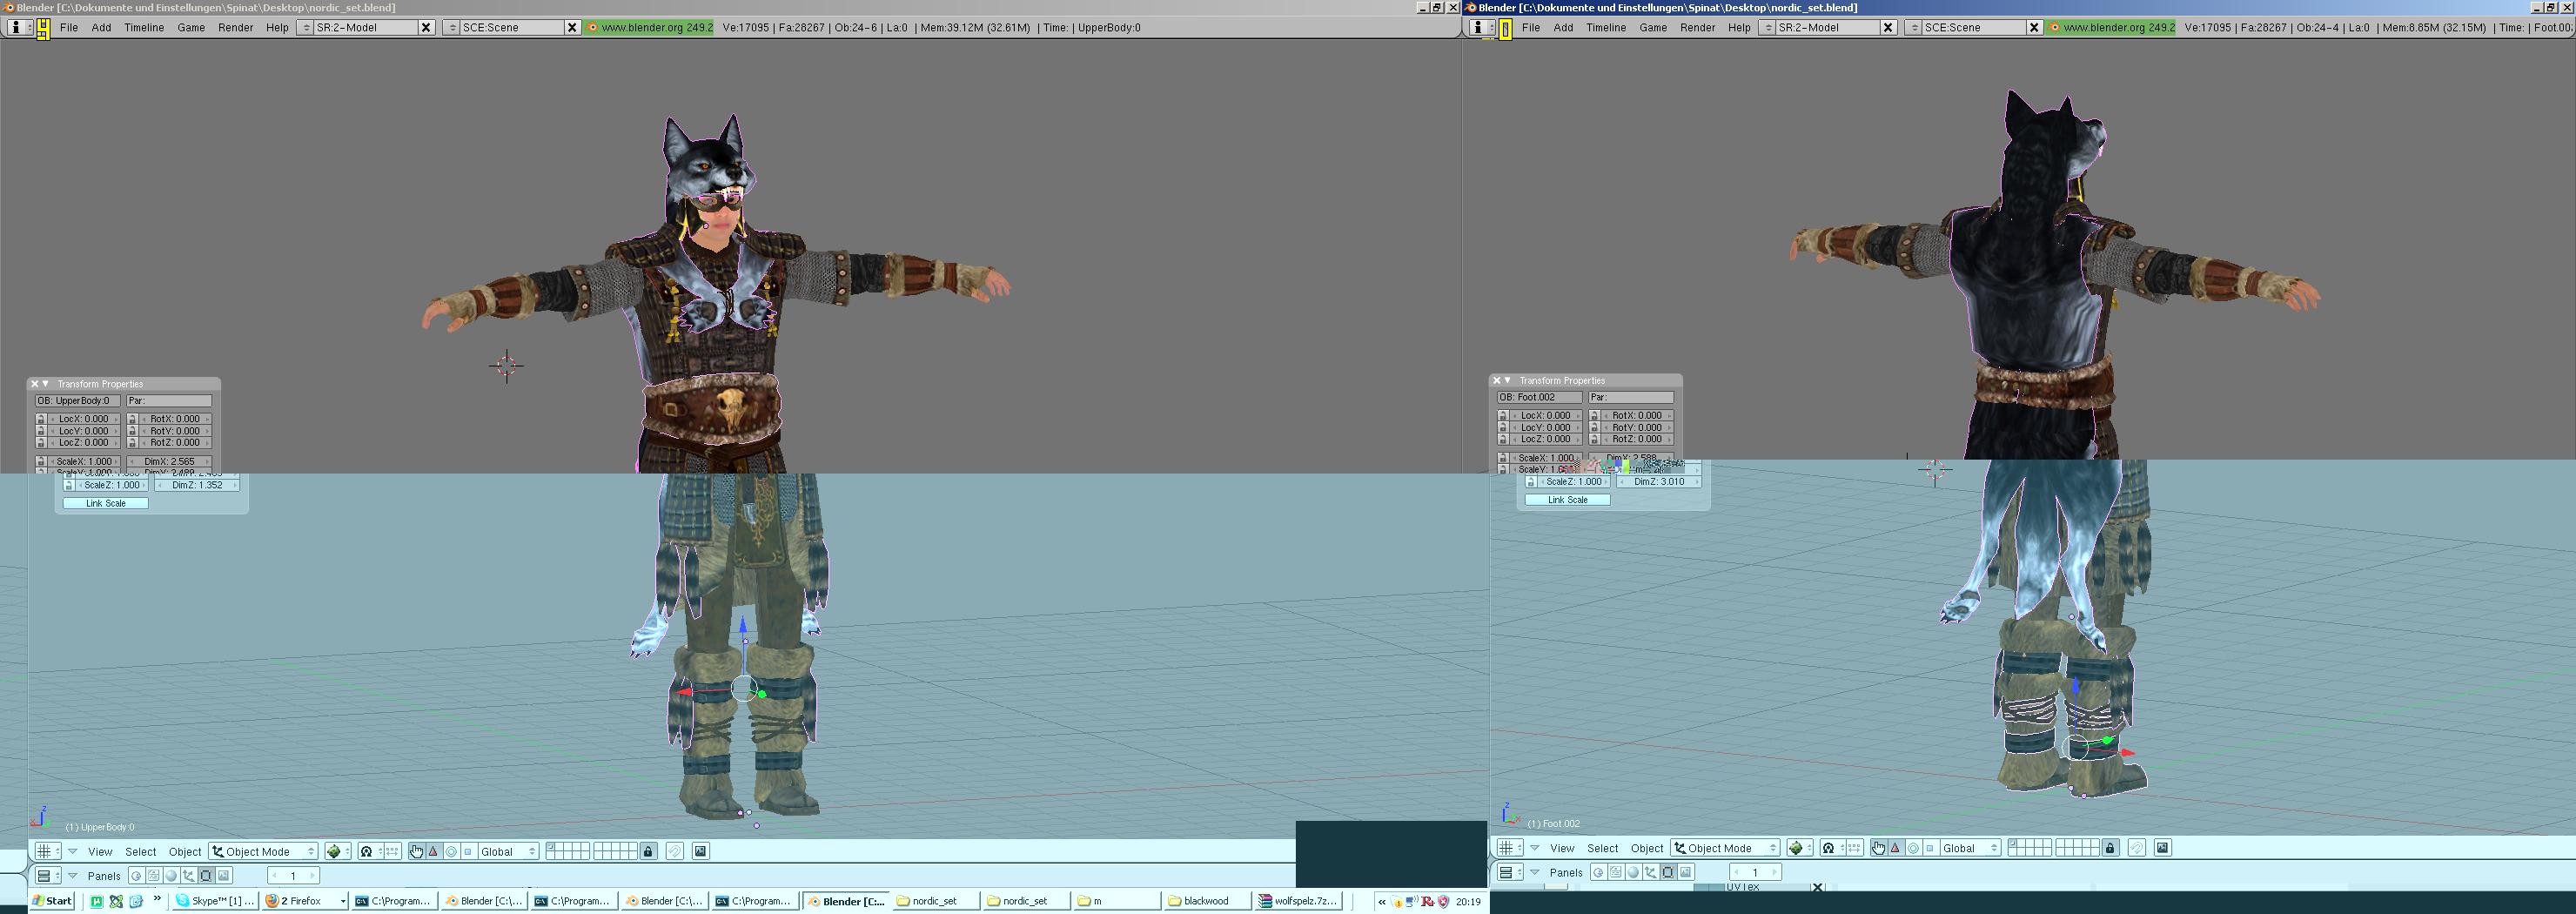The height and width of the screenshot is (914, 2576).
Task: Toggle the hand 3D manipulator button in left window
Action: pos(416,852)
